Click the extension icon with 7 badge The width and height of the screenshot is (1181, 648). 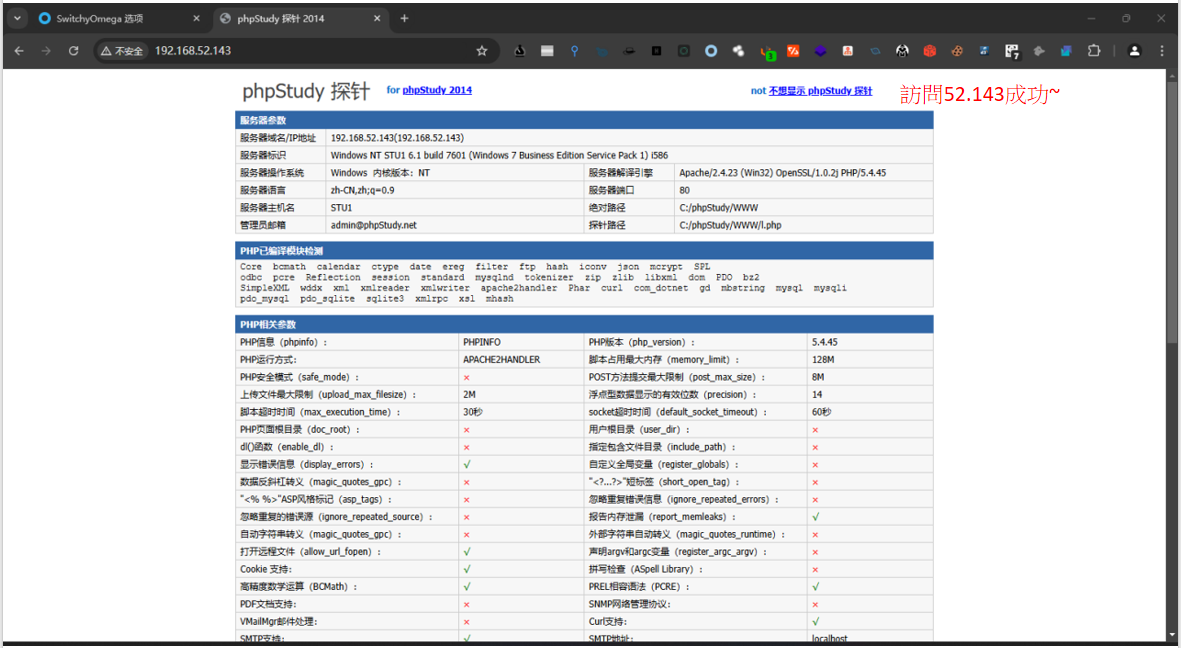coord(1012,51)
